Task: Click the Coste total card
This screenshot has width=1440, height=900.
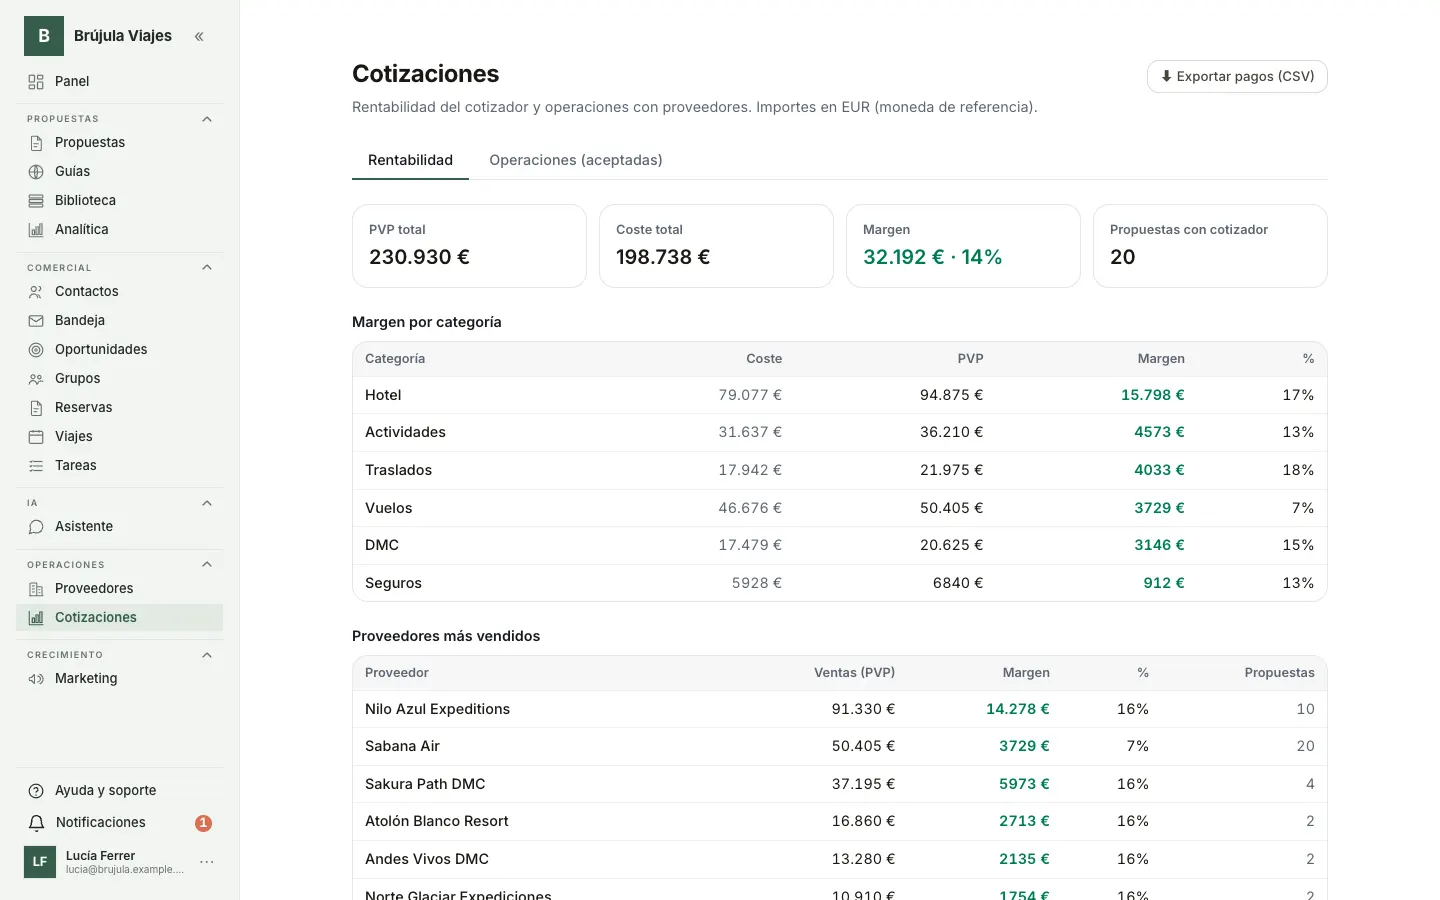Action: pyautogui.click(x=716, y=246)
